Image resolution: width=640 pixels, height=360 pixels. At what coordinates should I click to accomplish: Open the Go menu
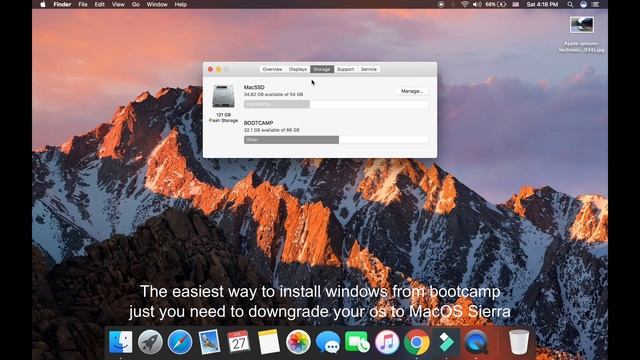[x=136, y=4]
